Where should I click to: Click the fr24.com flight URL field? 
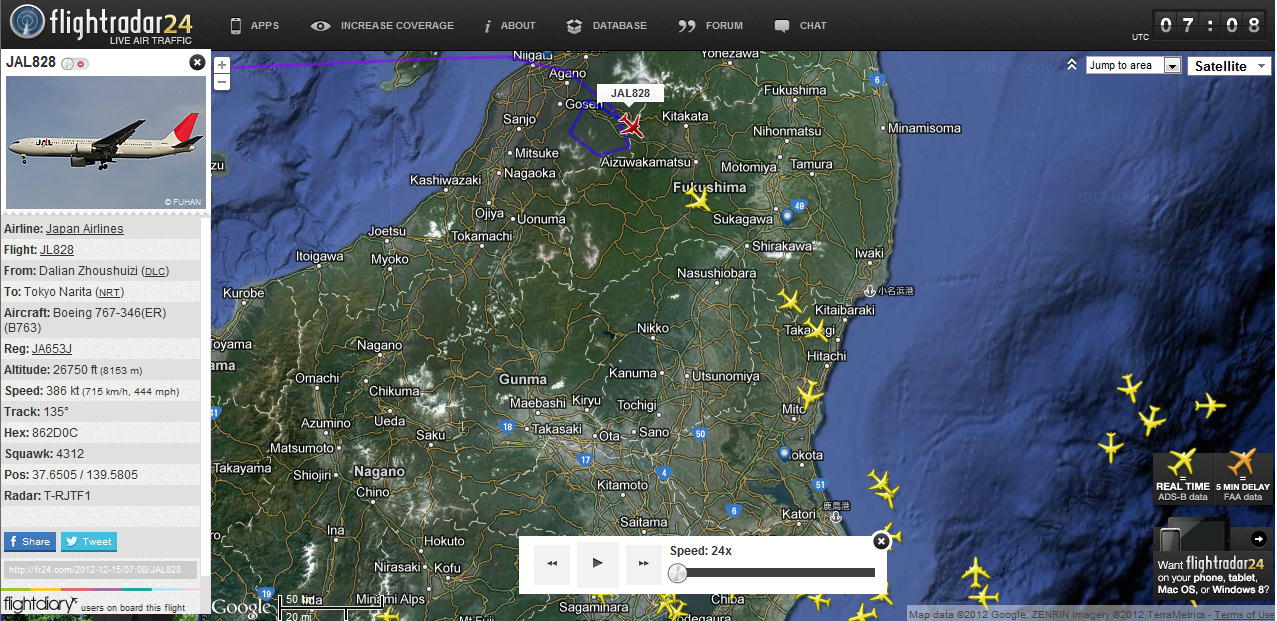point(100,570)
